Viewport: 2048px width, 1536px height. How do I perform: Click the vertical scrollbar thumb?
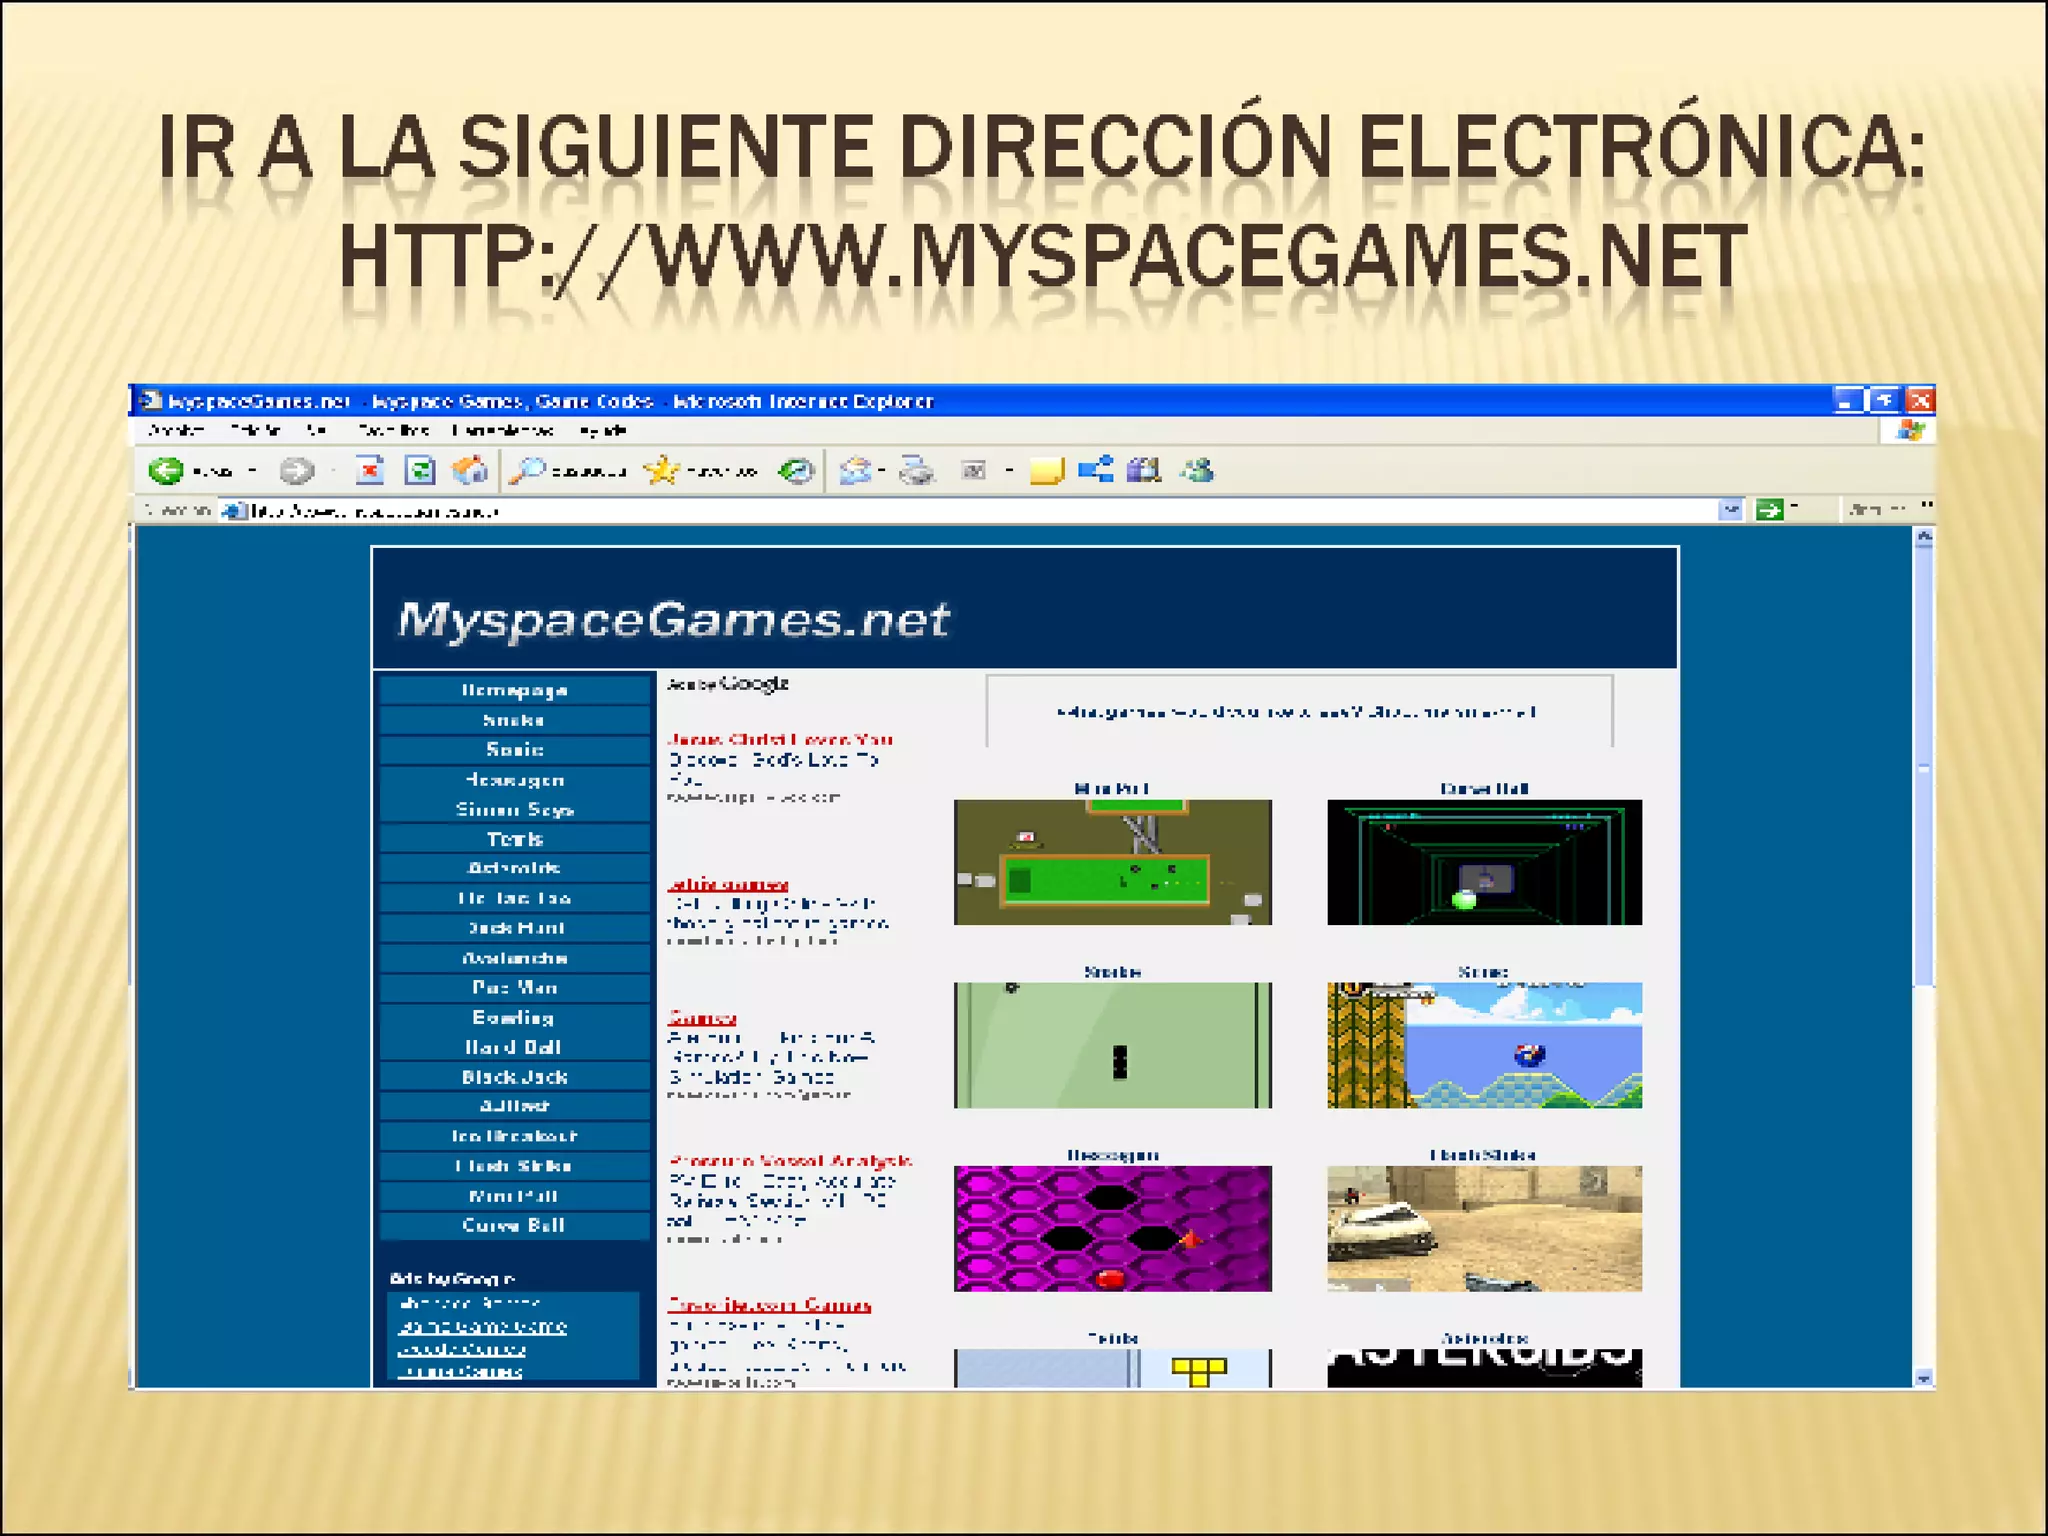(1923, 768)
